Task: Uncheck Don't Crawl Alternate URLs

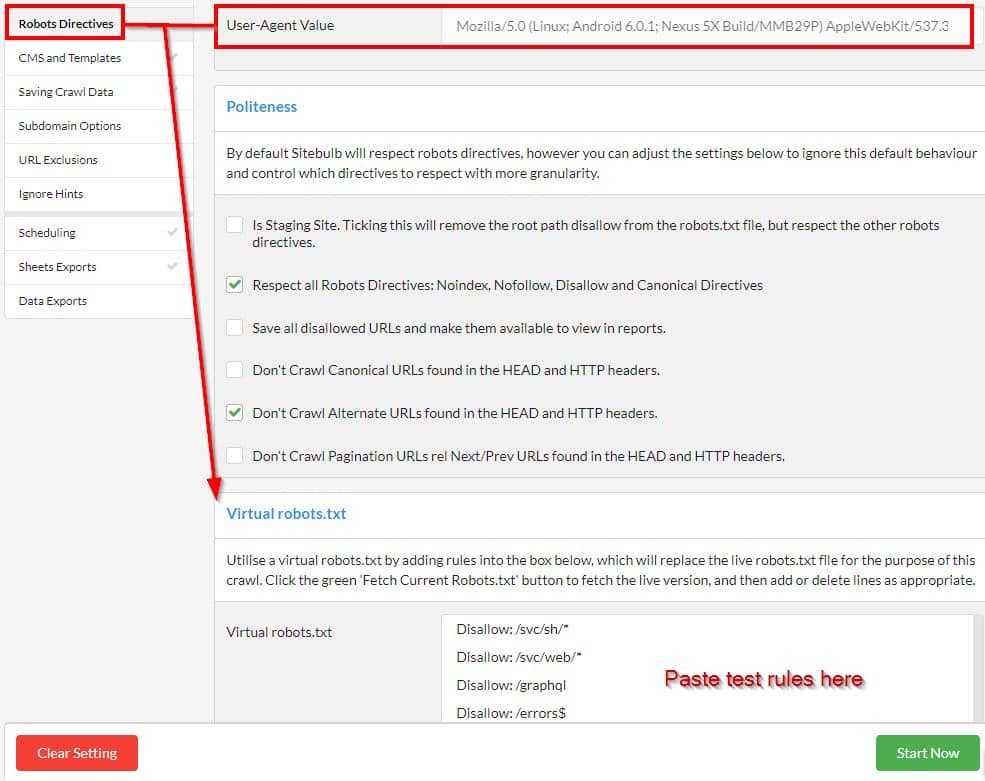Action: 235,413
